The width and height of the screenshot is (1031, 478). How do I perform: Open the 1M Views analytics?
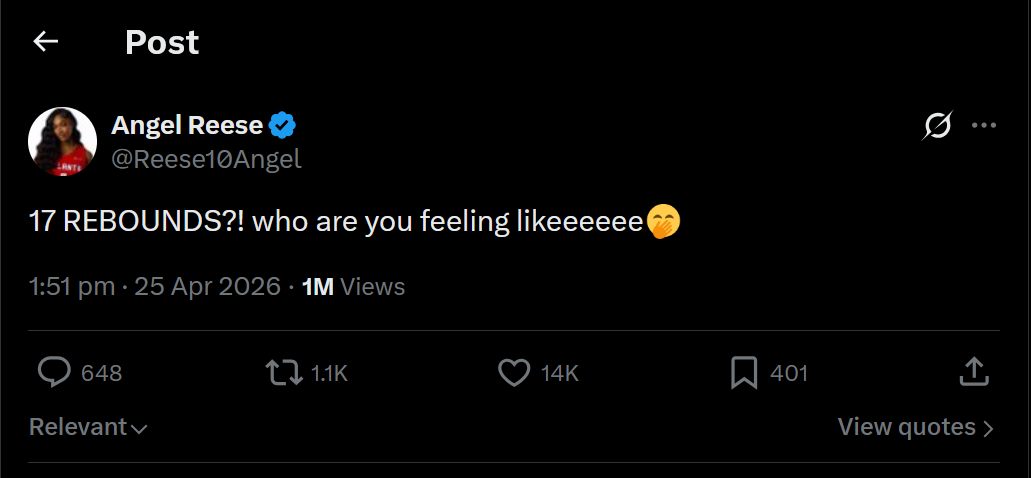[x=353, y=287]
